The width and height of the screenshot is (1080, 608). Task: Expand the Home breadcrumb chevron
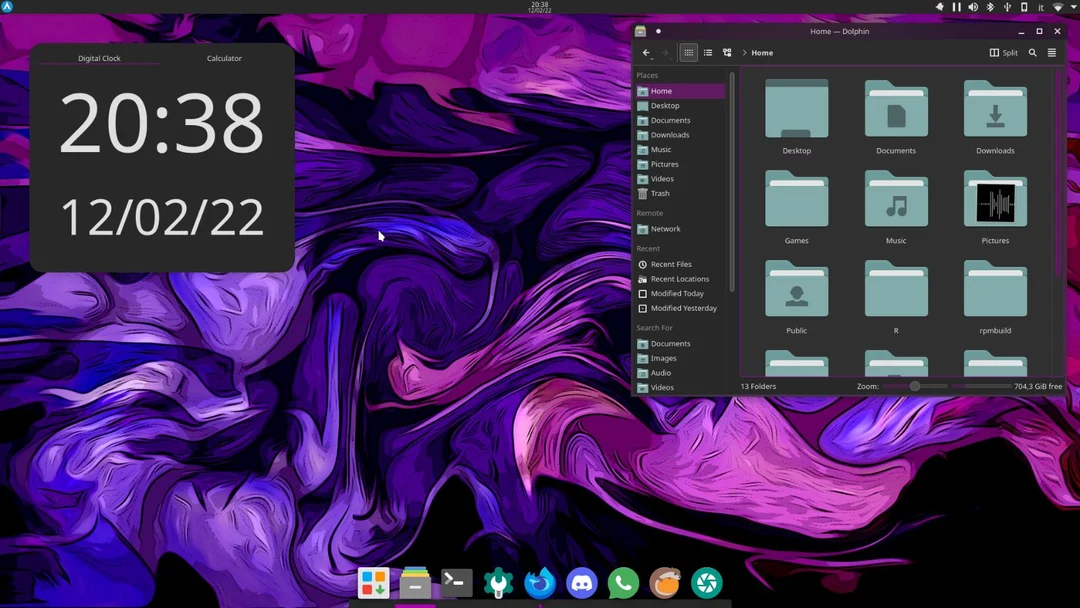coord(743,53)
